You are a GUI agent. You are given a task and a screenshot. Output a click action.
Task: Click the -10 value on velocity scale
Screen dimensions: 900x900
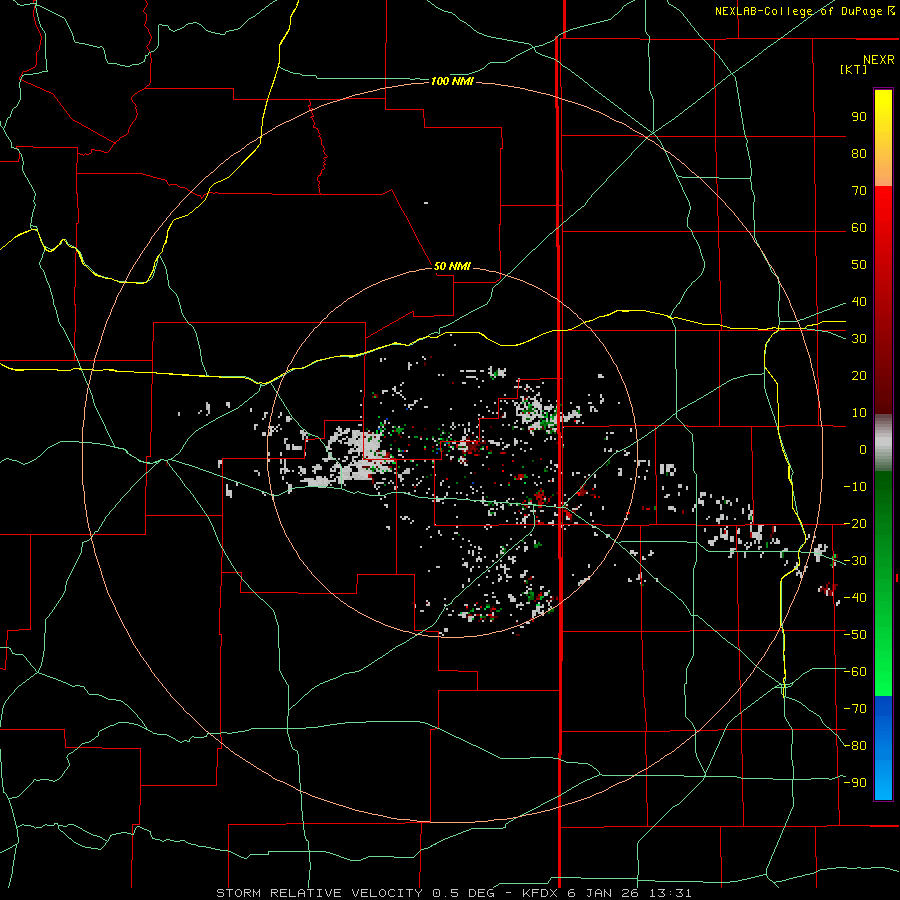[x=855, y=487]
